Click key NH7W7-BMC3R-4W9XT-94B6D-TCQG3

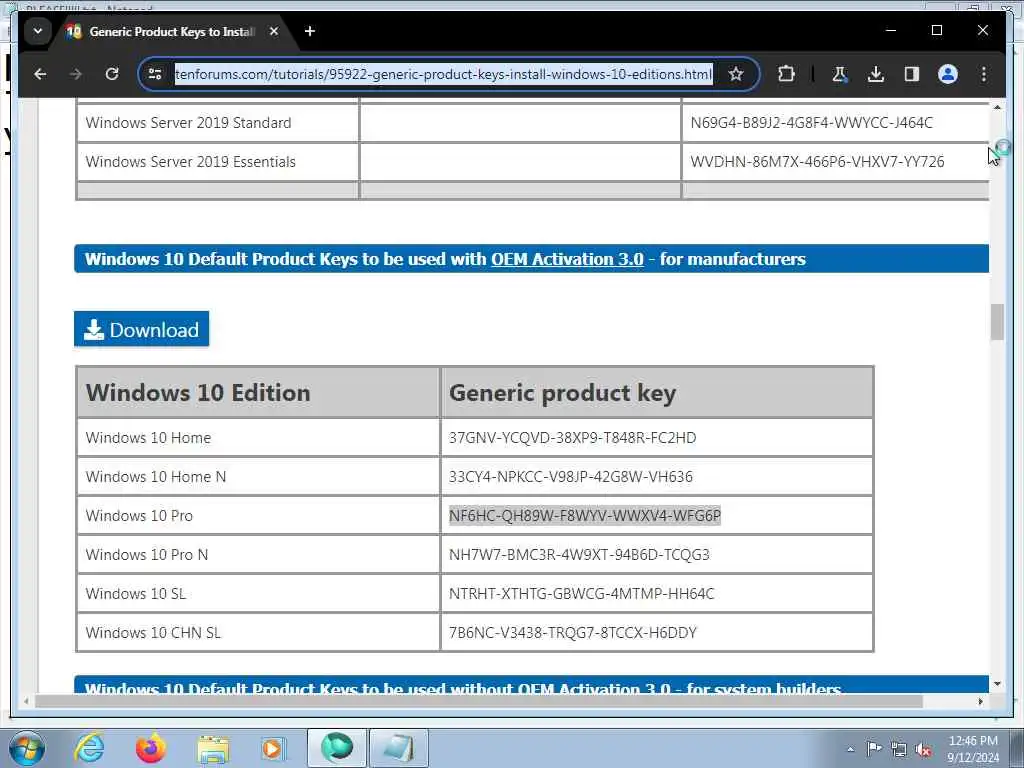(579, 555)
